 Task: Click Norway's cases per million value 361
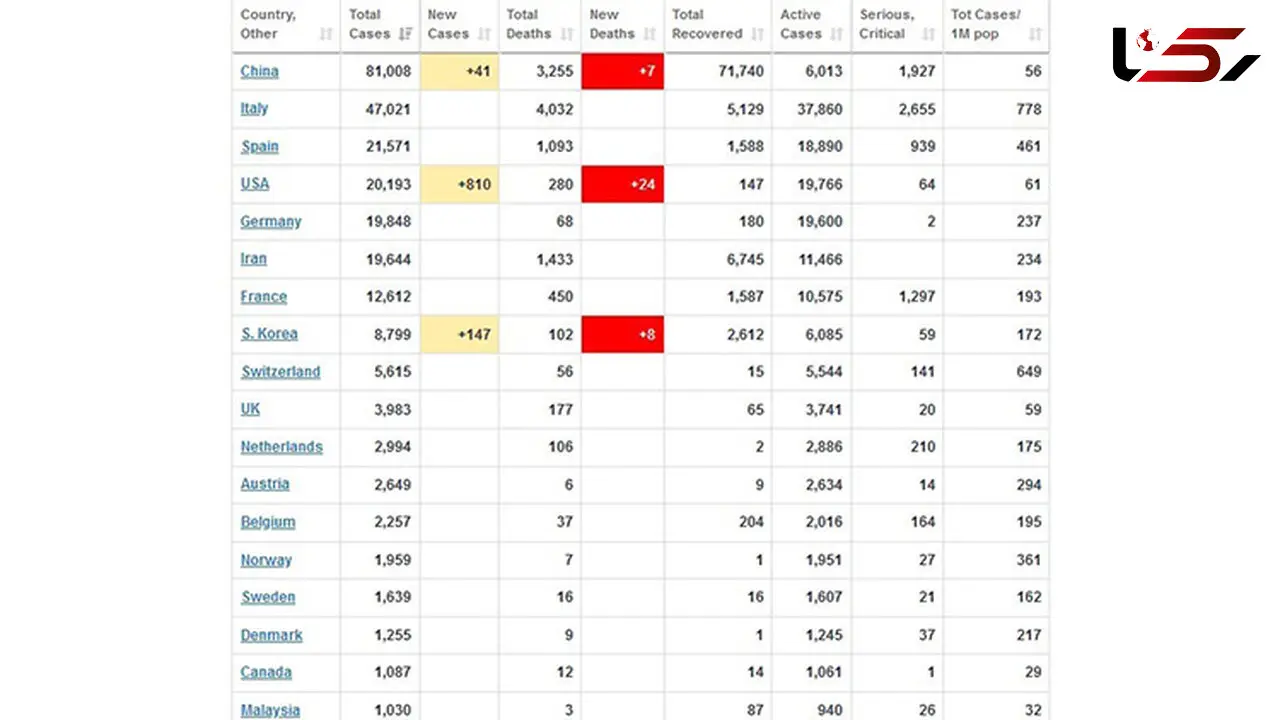click(x=1029, y=560)
